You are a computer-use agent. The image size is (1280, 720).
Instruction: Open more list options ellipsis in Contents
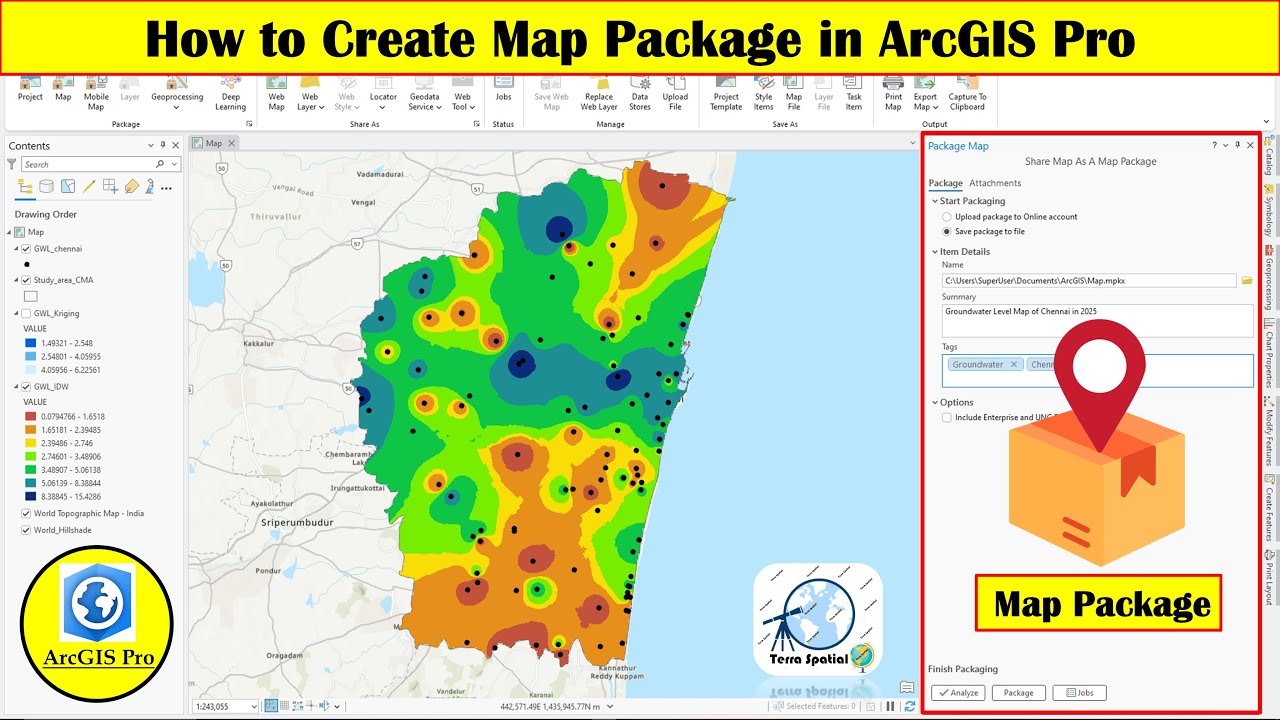[166, 188]
